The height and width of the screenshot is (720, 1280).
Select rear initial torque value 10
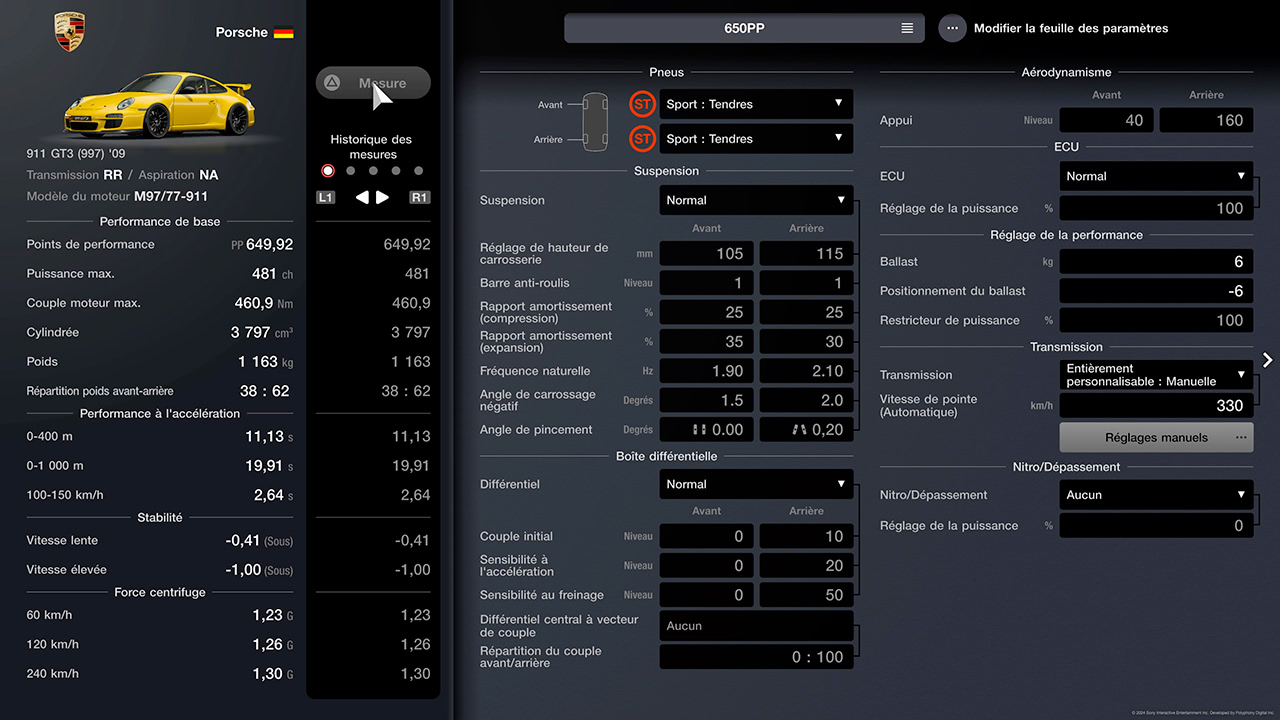pyautogui.click(x=806, y=536)
